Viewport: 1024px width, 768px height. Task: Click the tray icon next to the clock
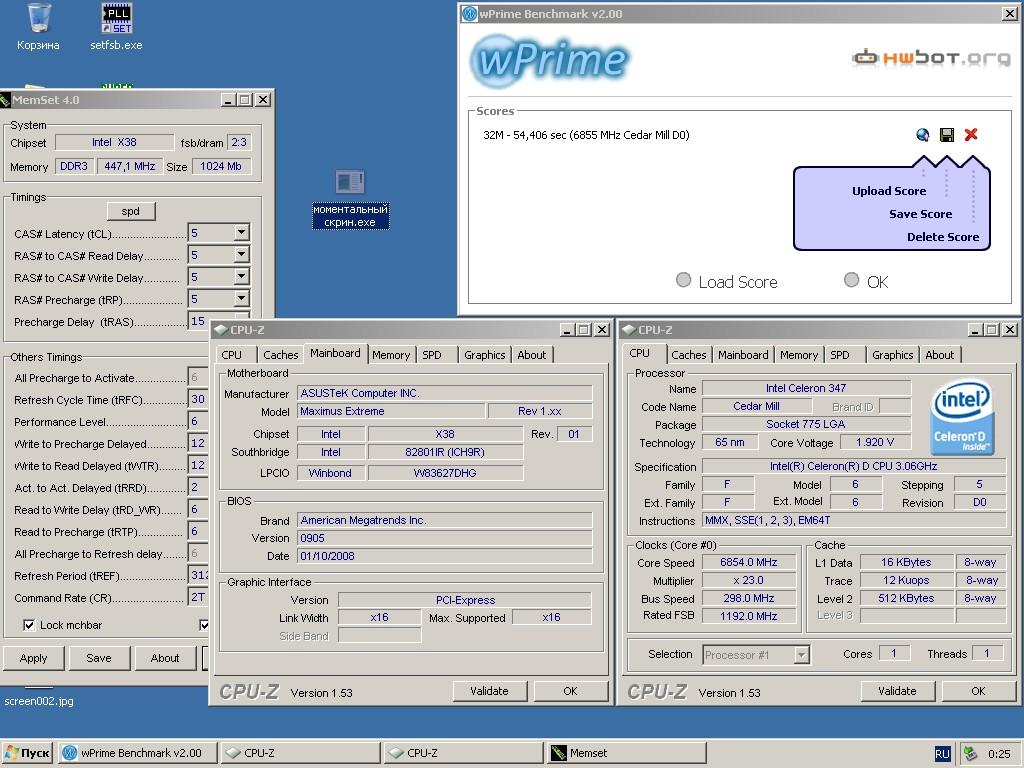pyautogui.click(x=970, y=753)
